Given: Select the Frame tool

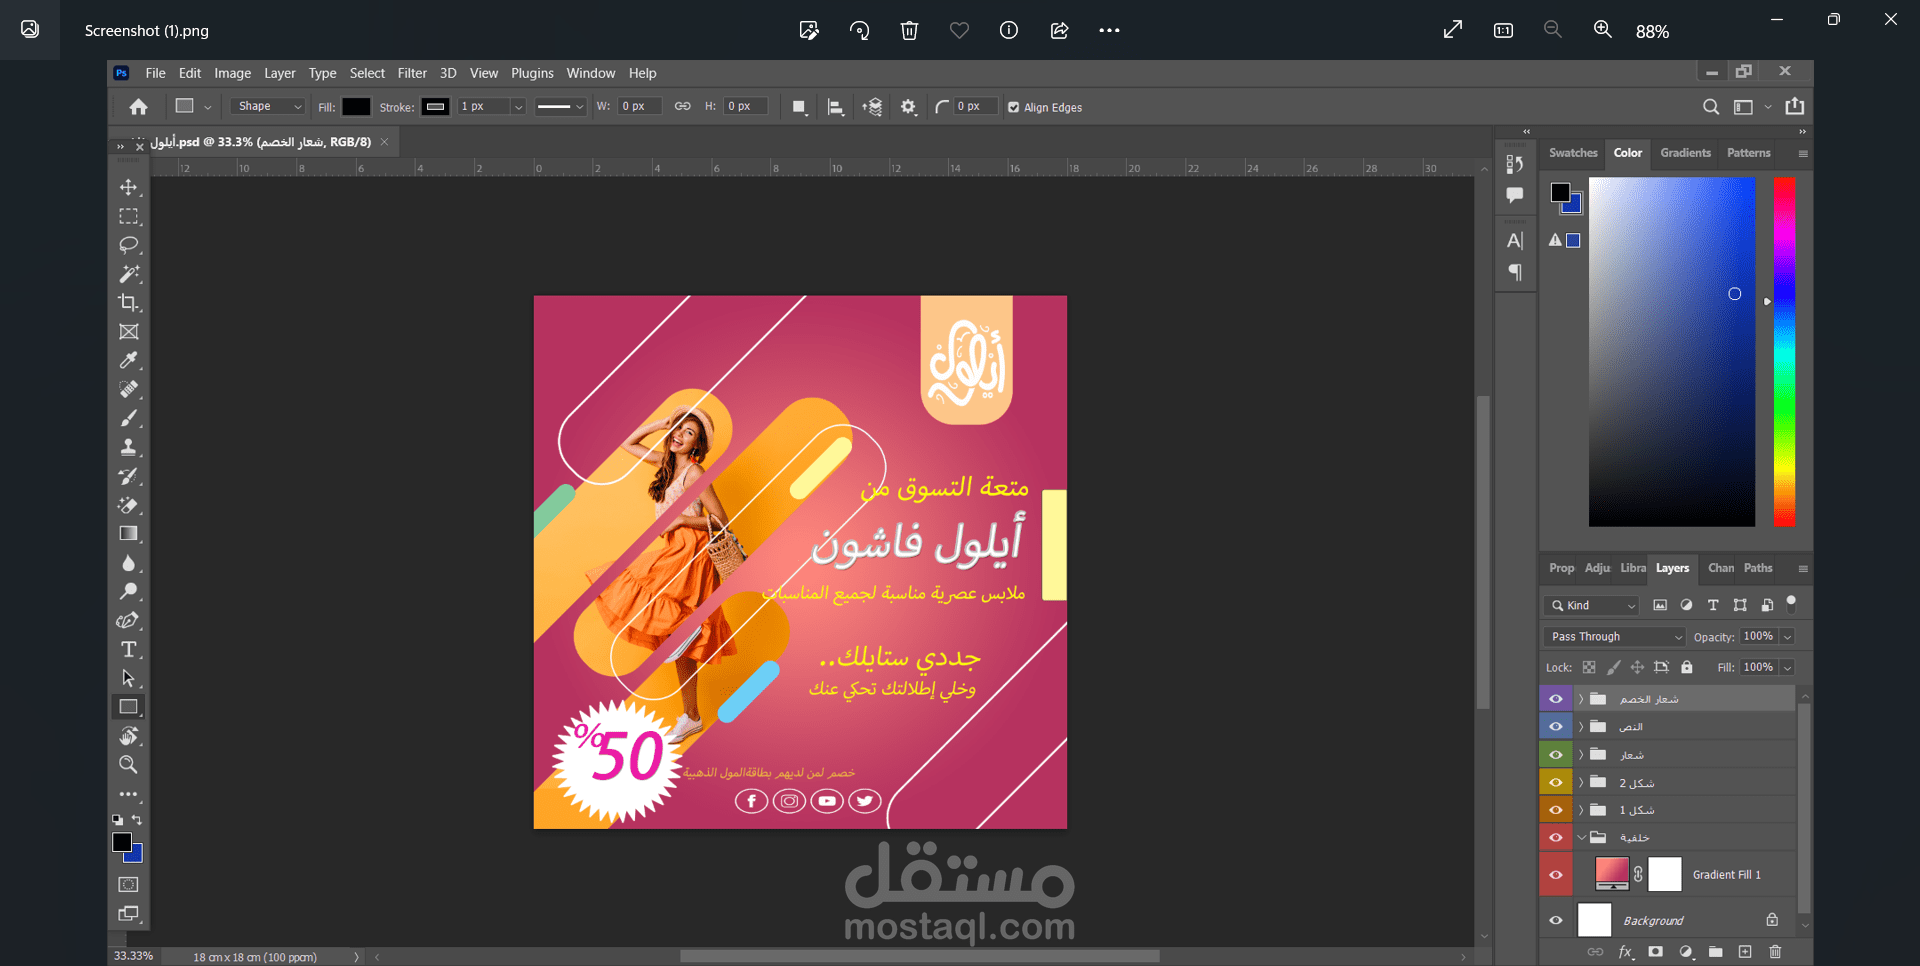Looking at the screenshot, I should tap(129, 332).
